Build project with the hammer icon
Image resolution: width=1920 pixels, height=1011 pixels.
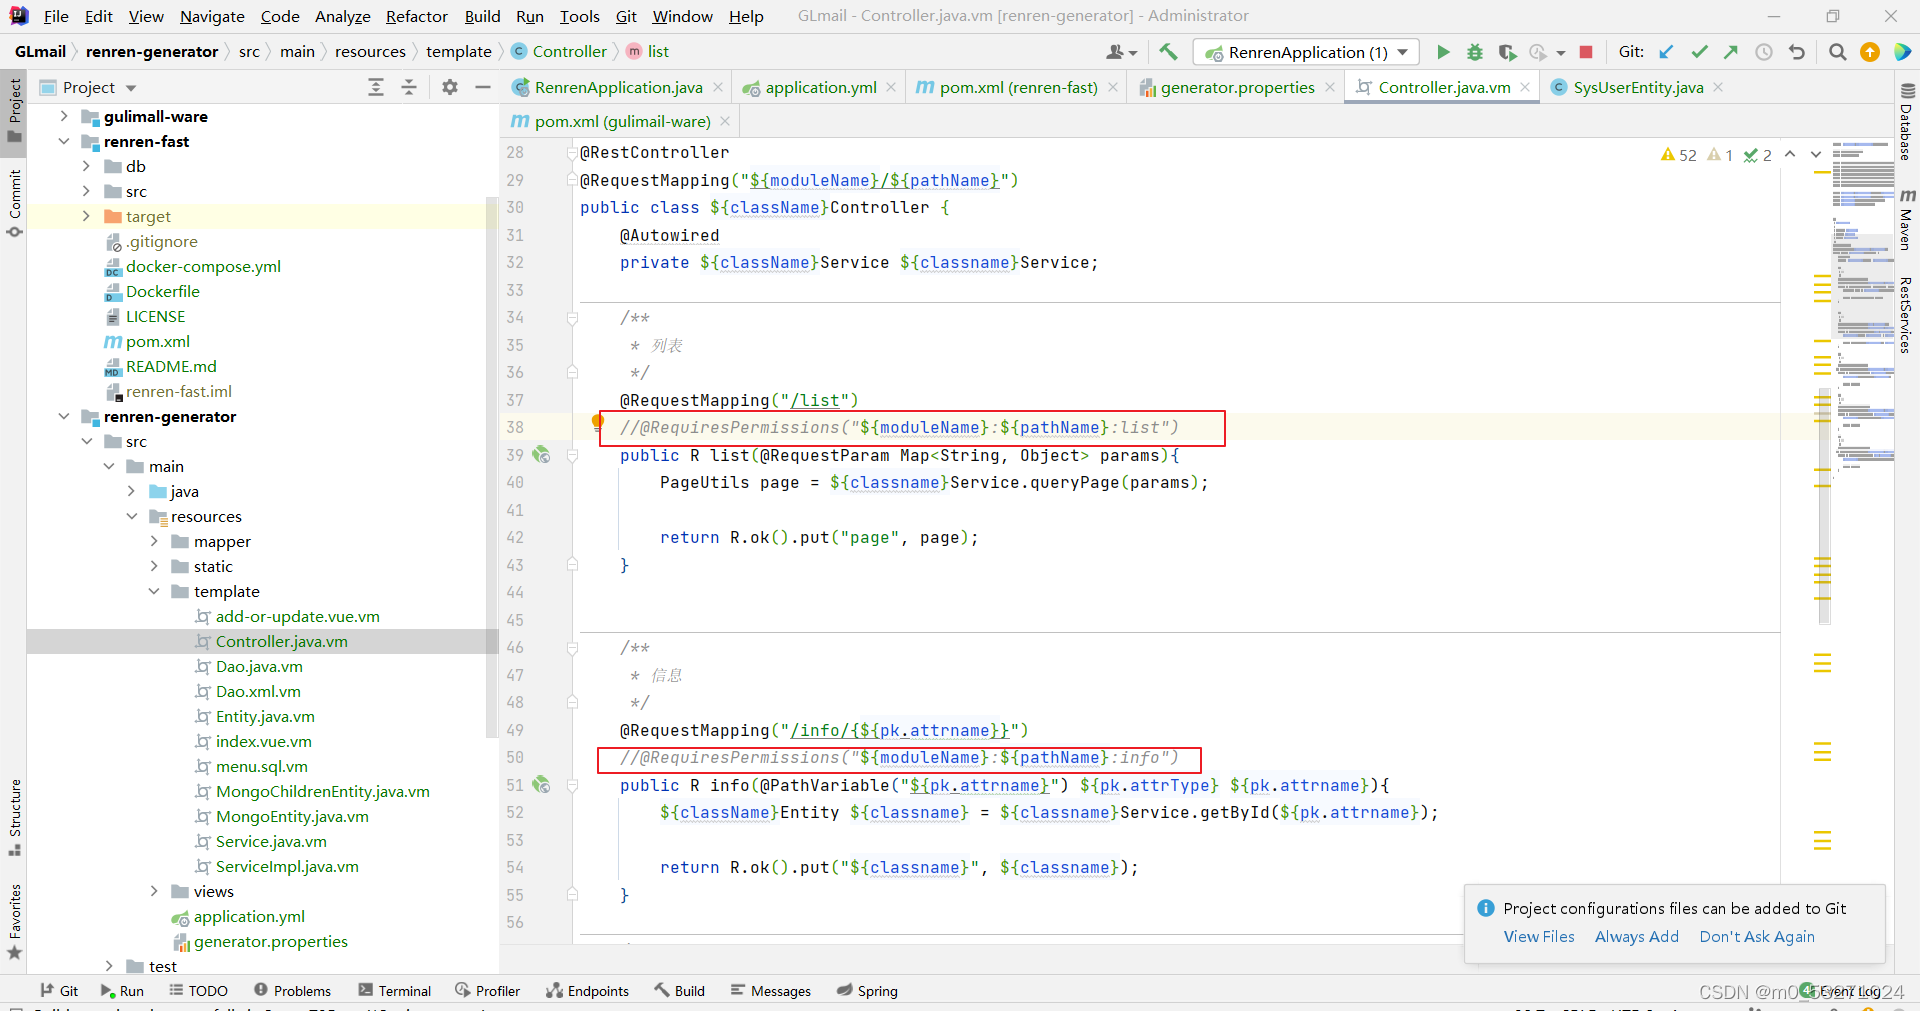[x=1168, y=52]
